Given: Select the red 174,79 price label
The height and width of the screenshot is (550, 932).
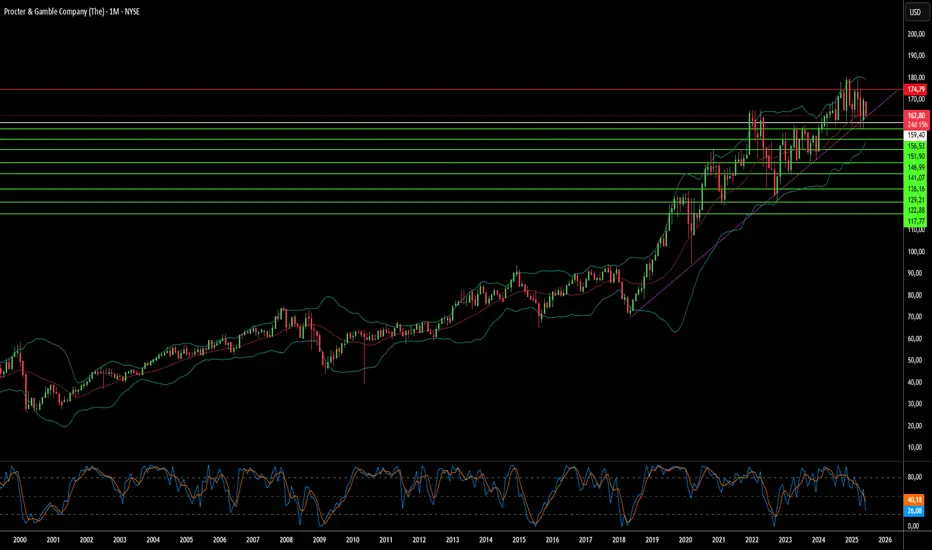Looking at the screenshot, I should click(x=916, y=89).
